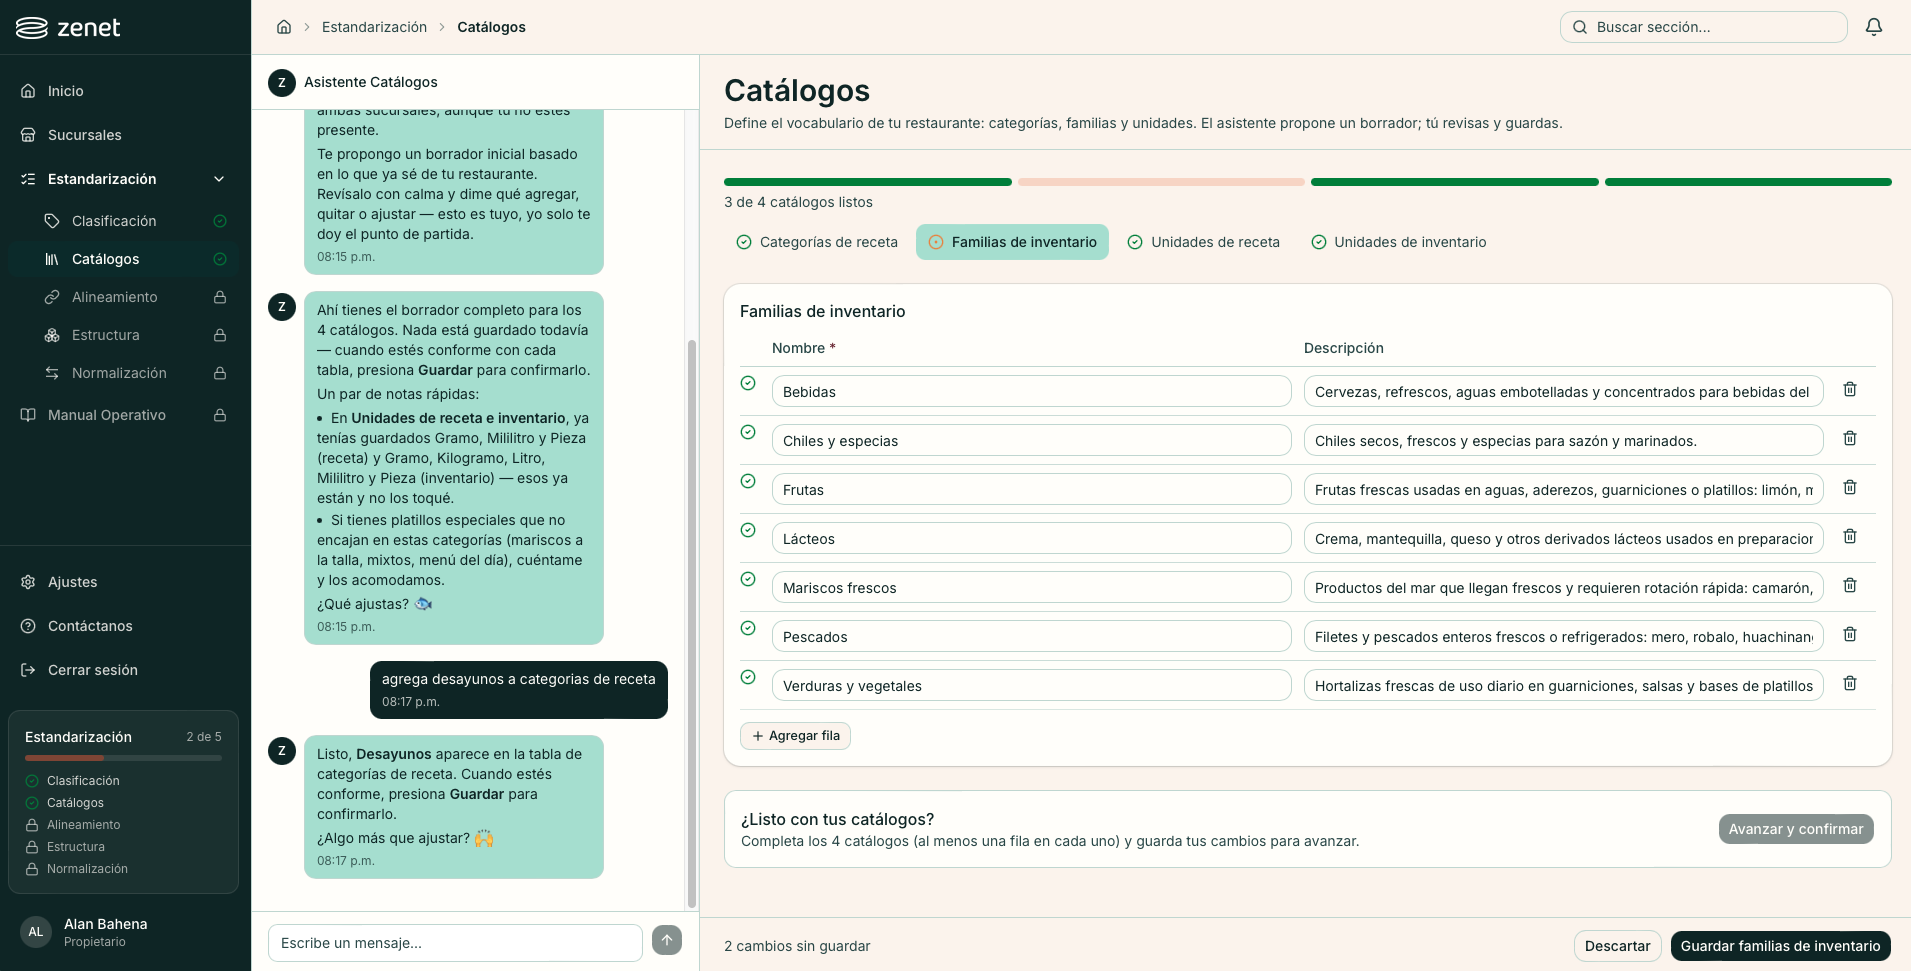The image size is (1911, 971).
Task: Toggle the Frutas row status check
Action: tap(748, 481)
